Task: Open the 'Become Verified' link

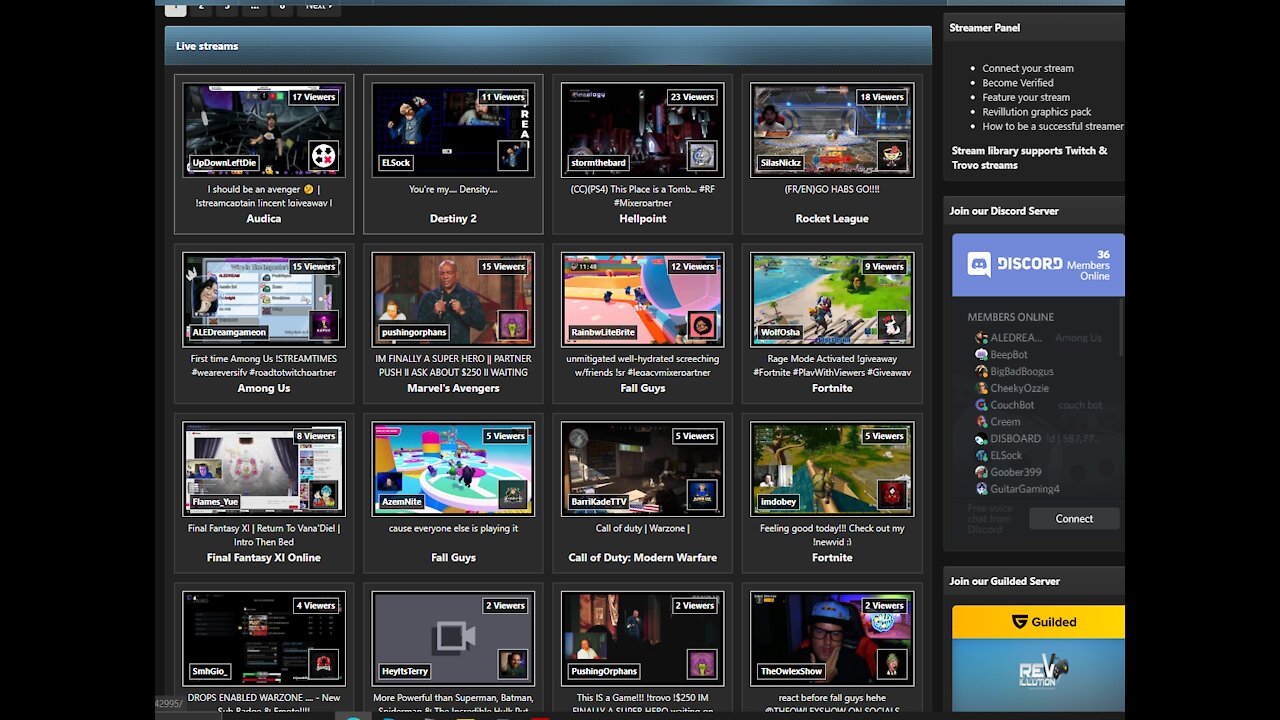Action: (x=1018, y=83)
